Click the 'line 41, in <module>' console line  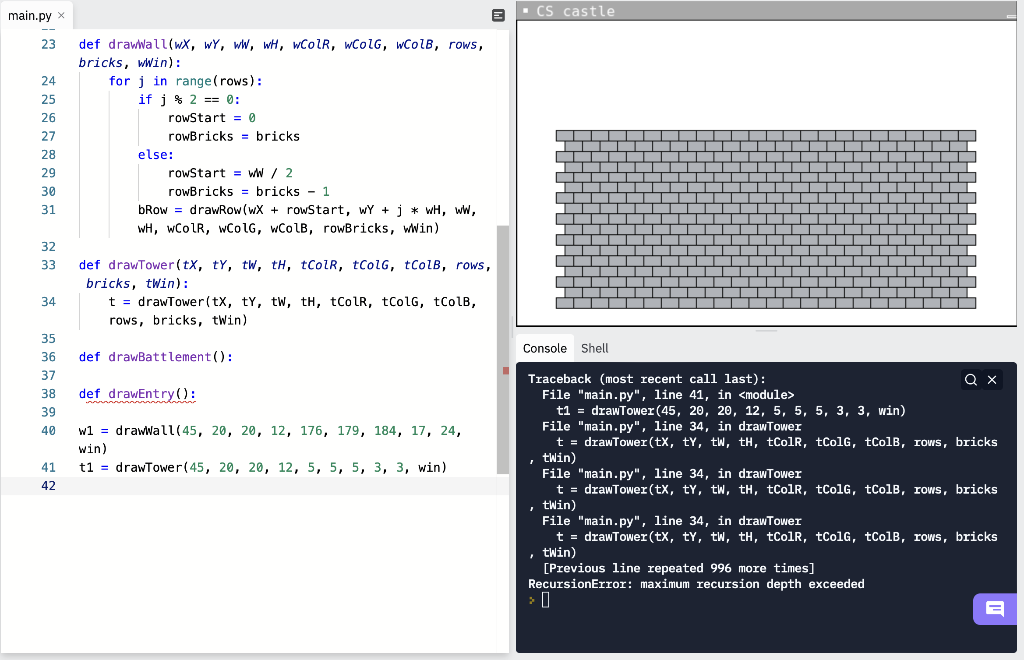click(x=668, y=395)
